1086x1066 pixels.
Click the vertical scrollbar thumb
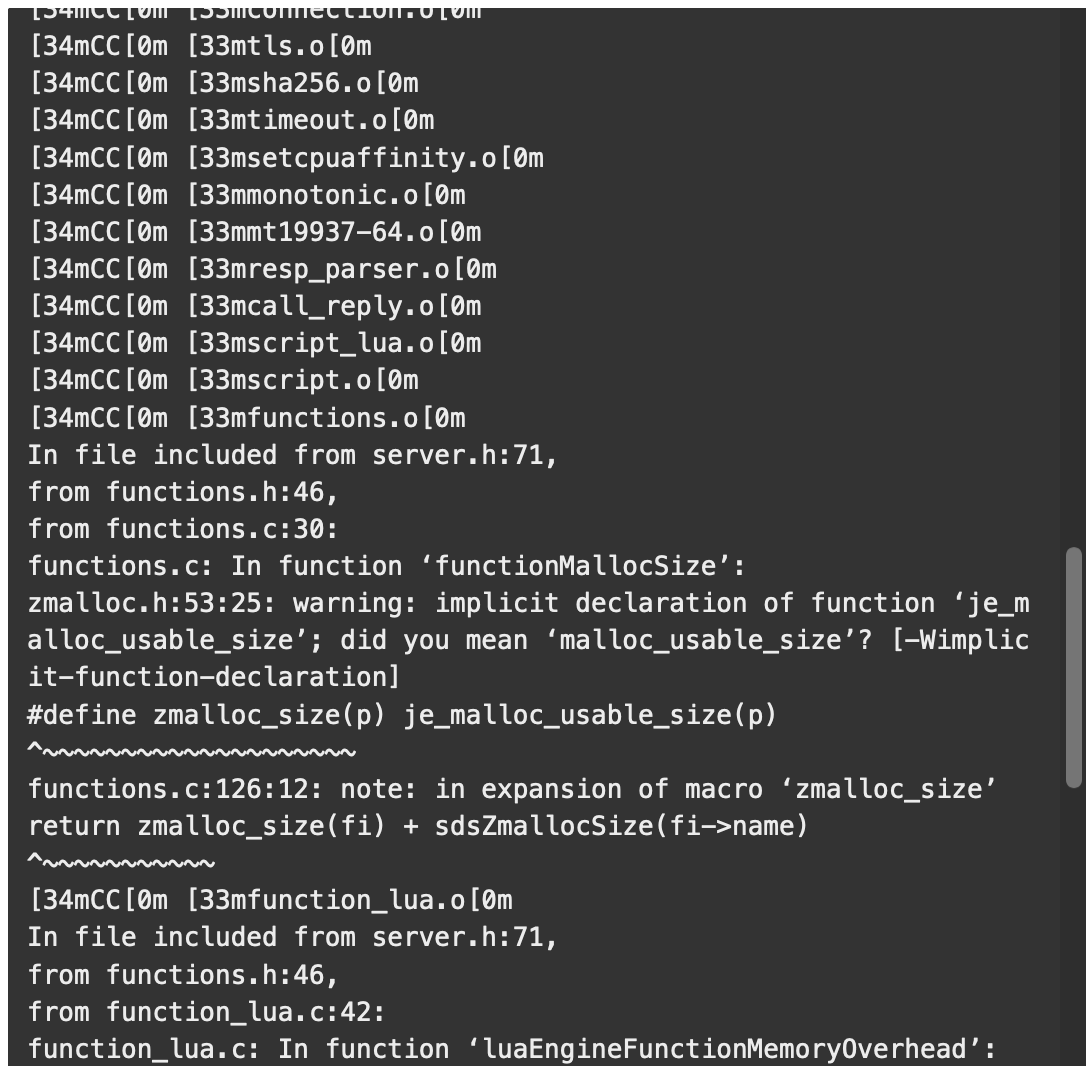tap(1074, 667)
